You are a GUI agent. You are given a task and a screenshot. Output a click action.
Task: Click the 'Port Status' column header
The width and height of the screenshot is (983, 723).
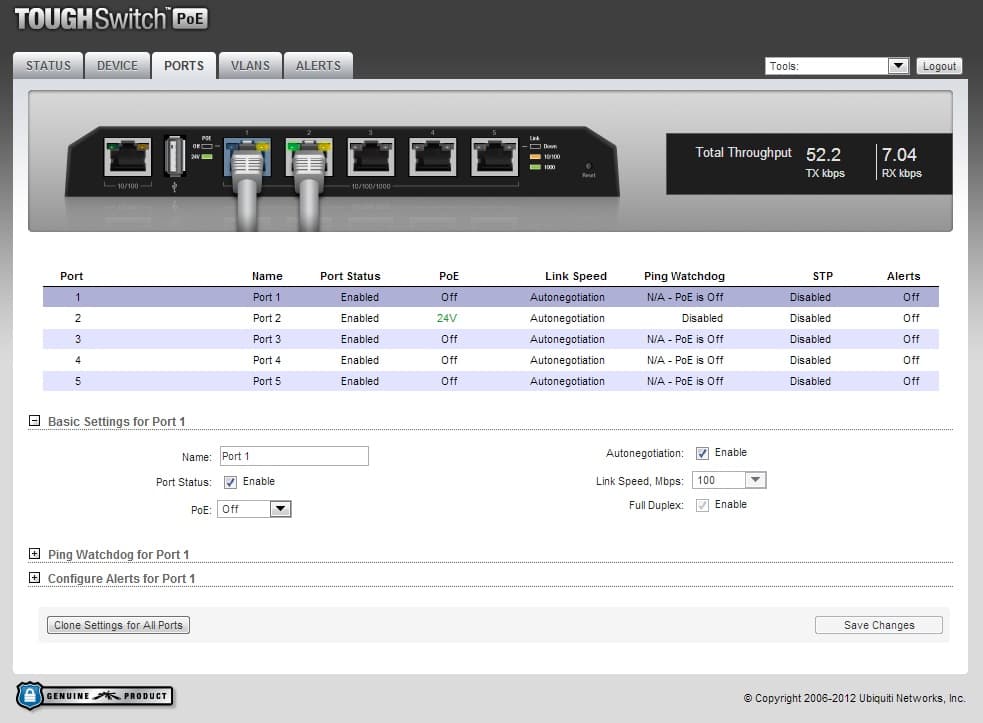click(x=350, y=276)
